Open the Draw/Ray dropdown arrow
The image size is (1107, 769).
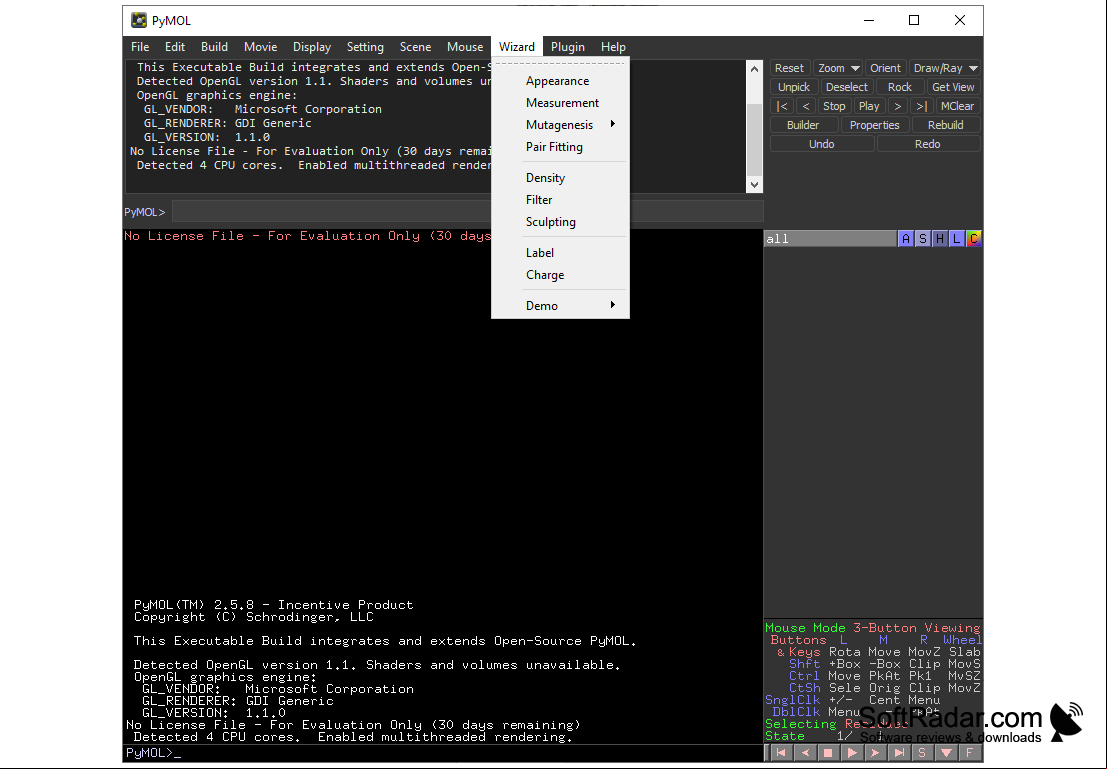point(973,68)
